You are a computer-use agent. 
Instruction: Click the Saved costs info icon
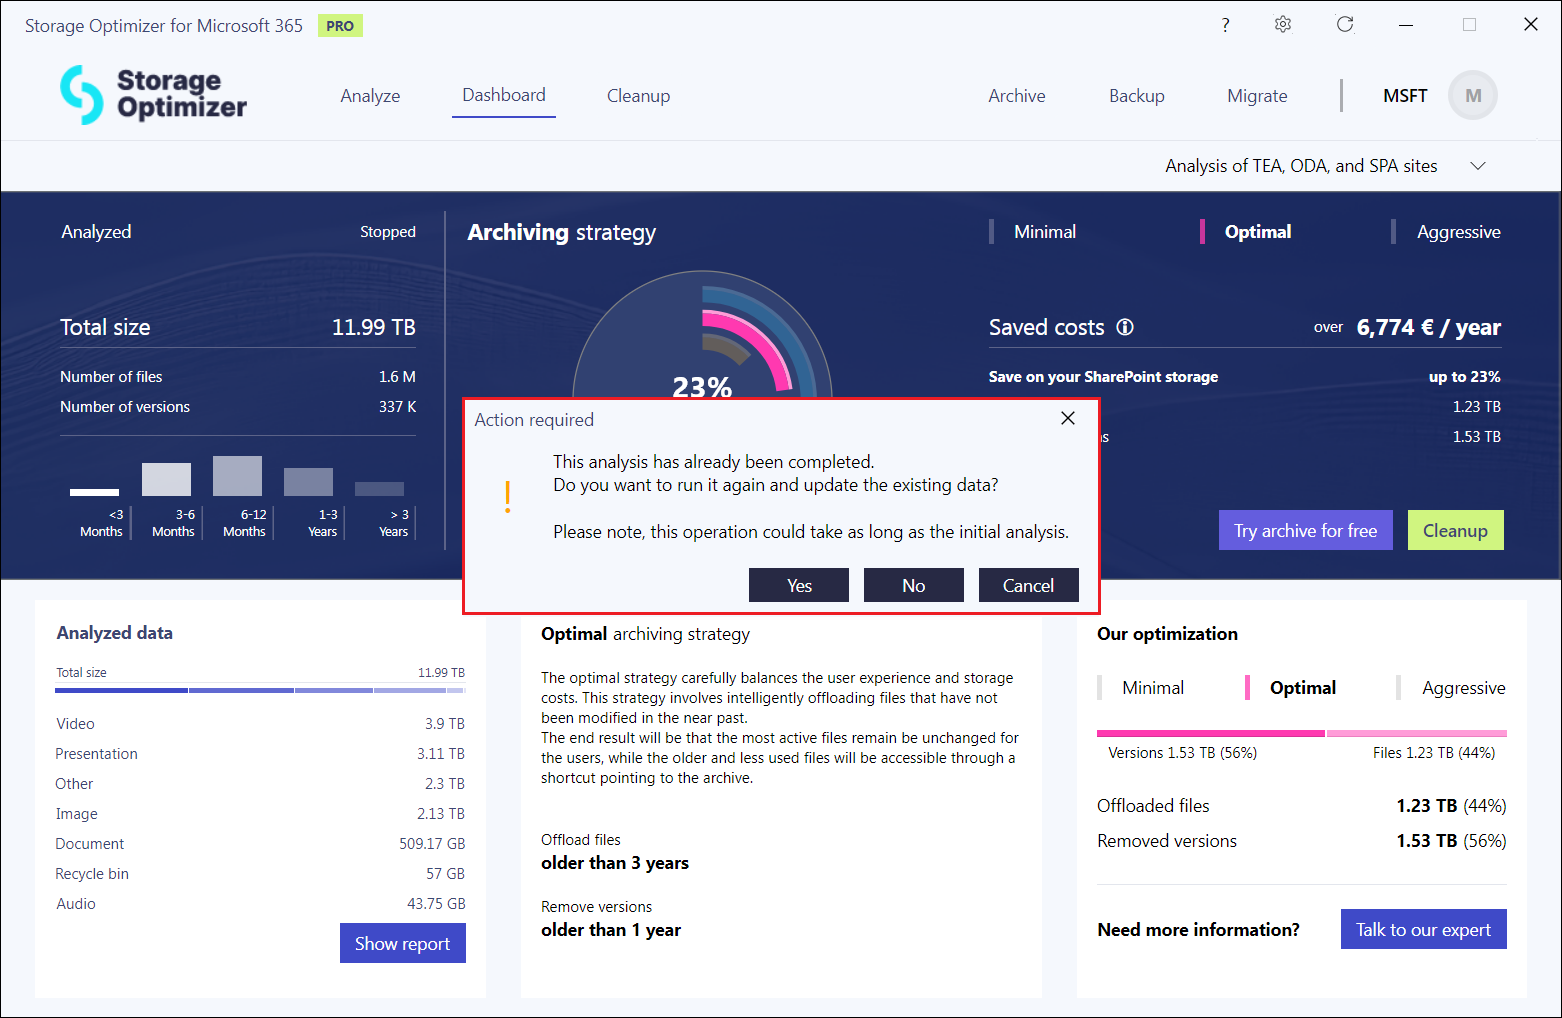pos(1125,327)
